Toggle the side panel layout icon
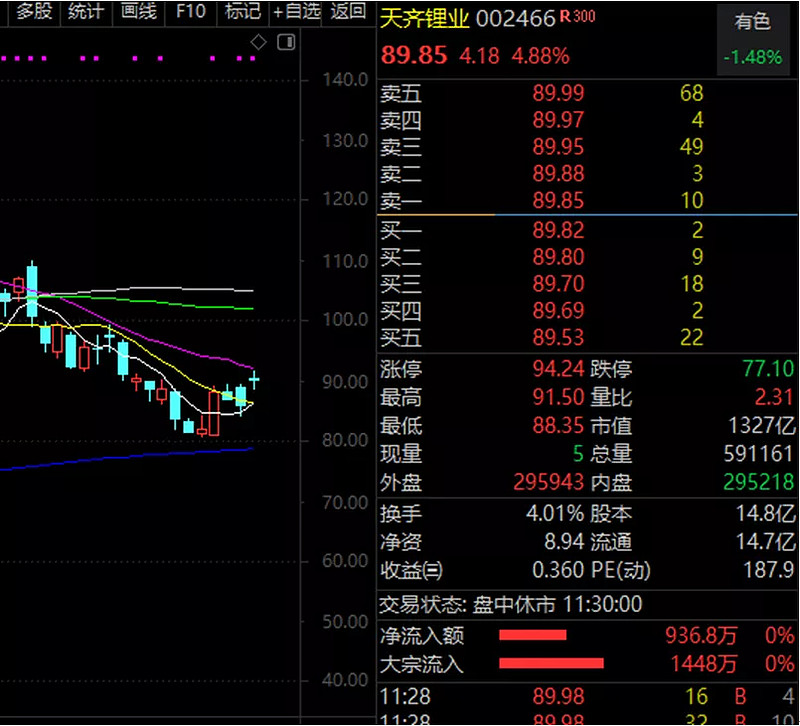The width and height of the screenshot is (800, 726). (x=286, y=42)
